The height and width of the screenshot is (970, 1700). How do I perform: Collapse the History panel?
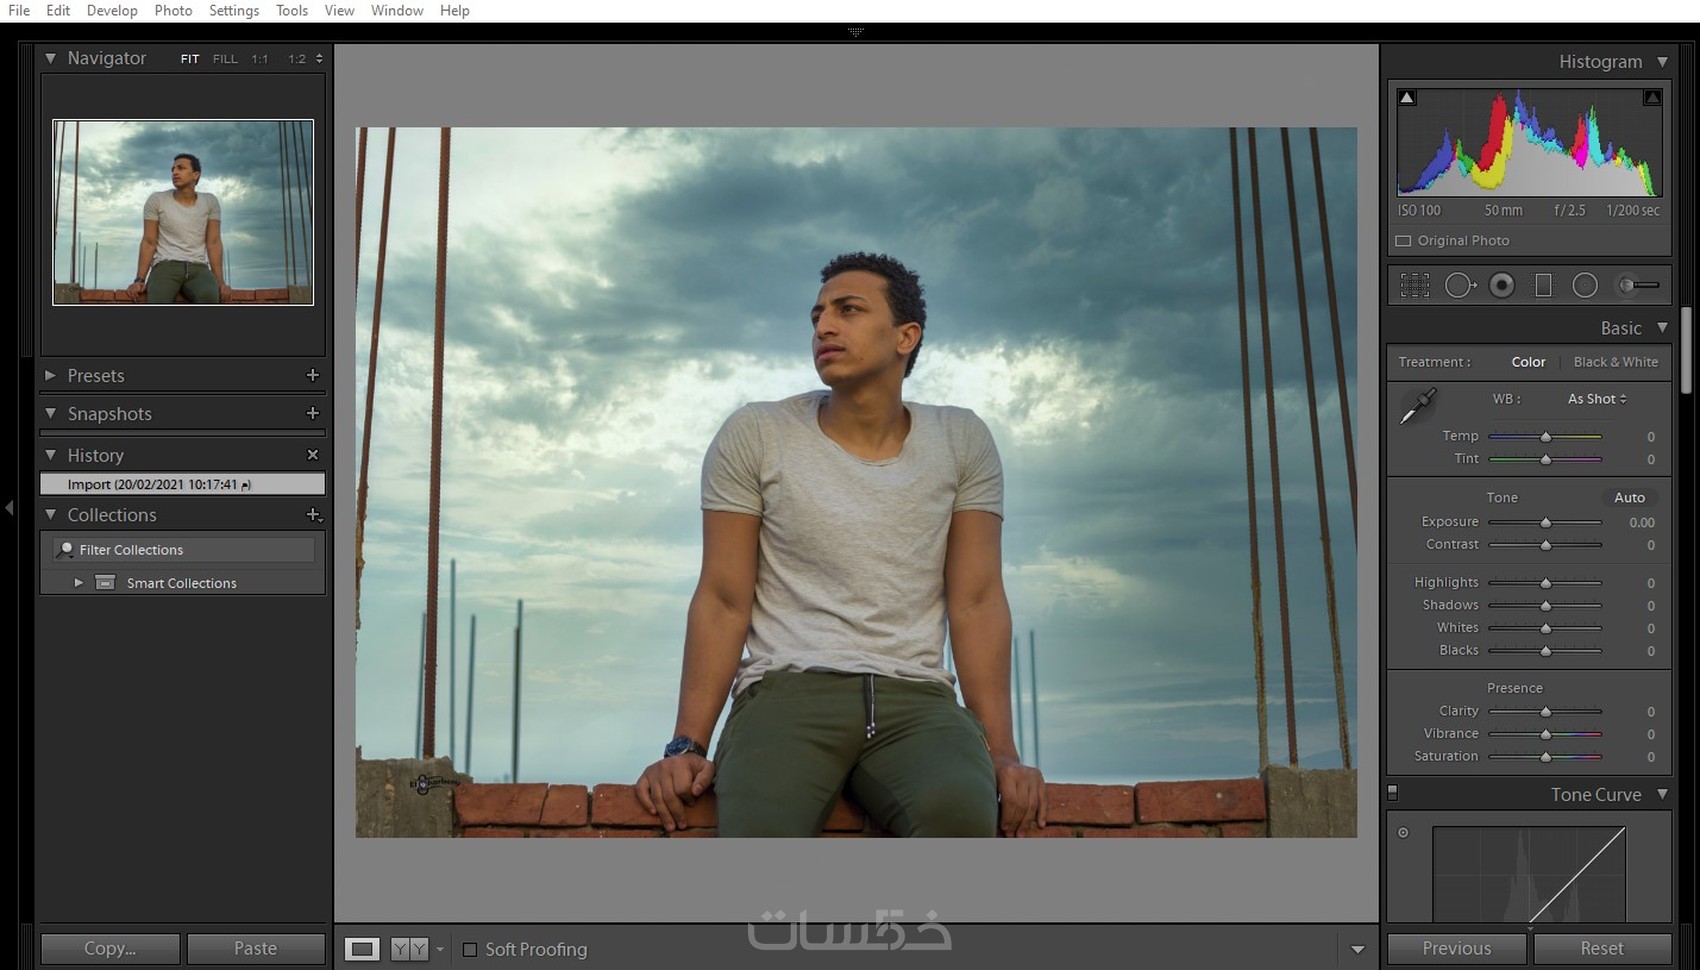click(x=50, y=455)
